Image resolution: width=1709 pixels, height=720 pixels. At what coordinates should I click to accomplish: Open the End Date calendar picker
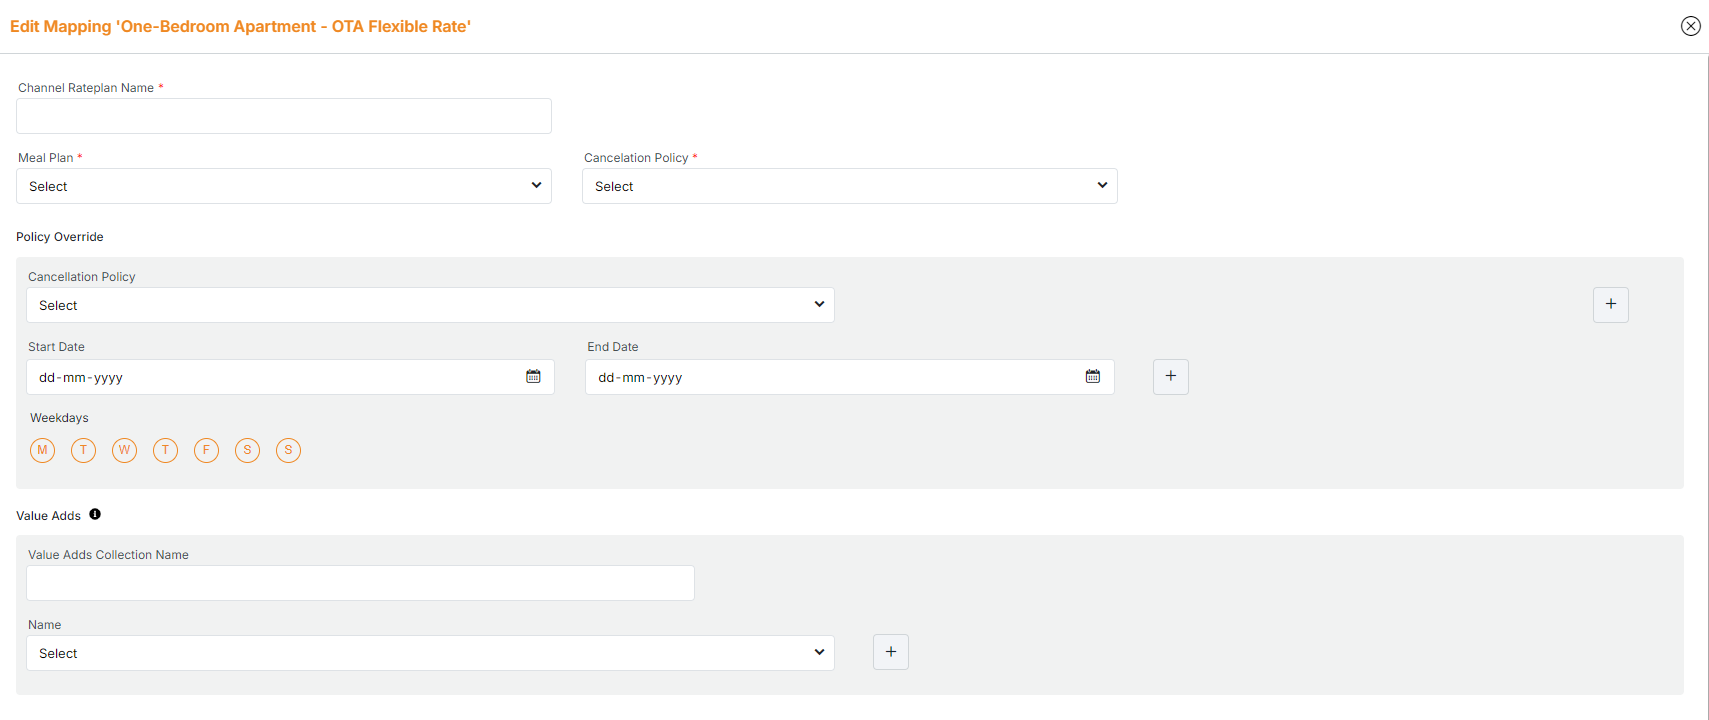(1092, 377)
